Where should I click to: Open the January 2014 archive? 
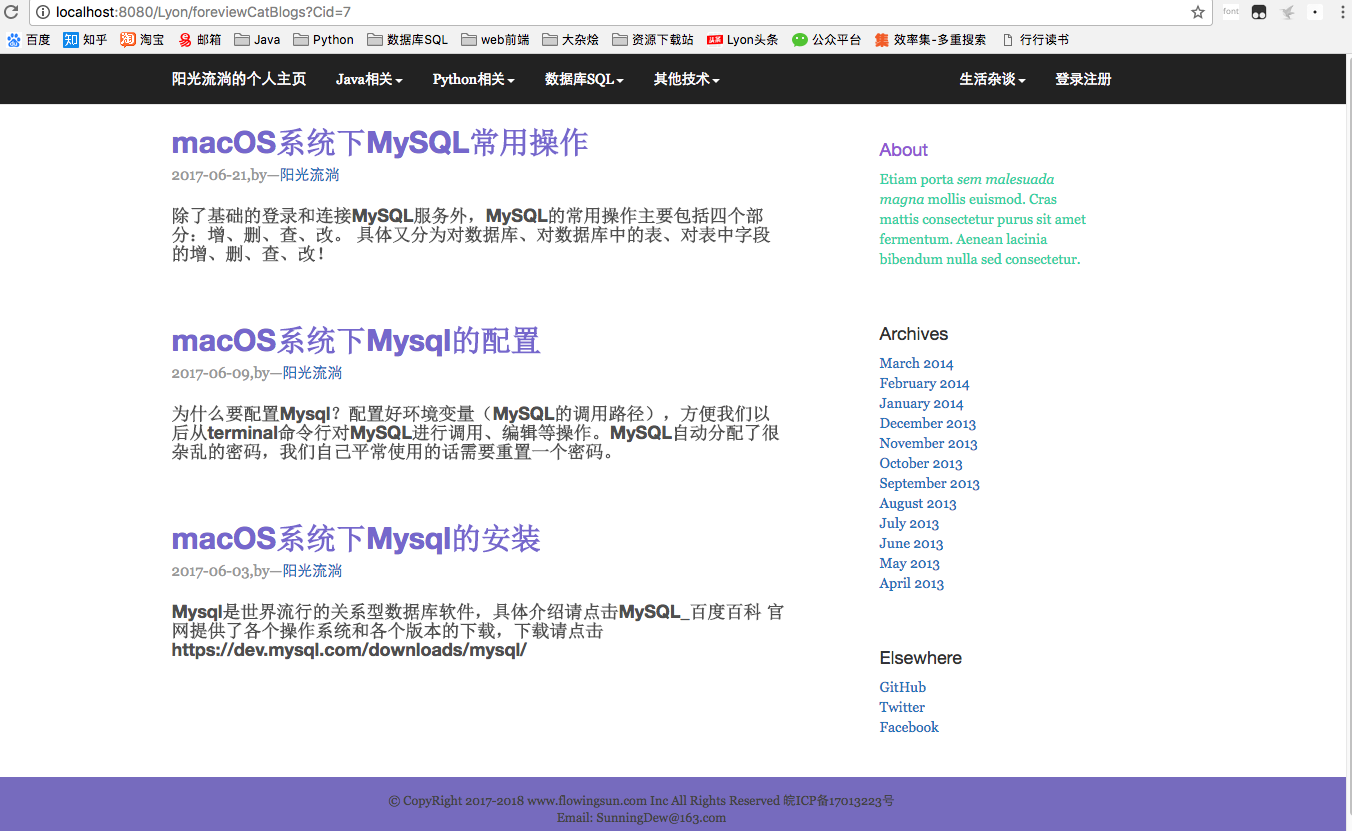(x=921, y=403)
